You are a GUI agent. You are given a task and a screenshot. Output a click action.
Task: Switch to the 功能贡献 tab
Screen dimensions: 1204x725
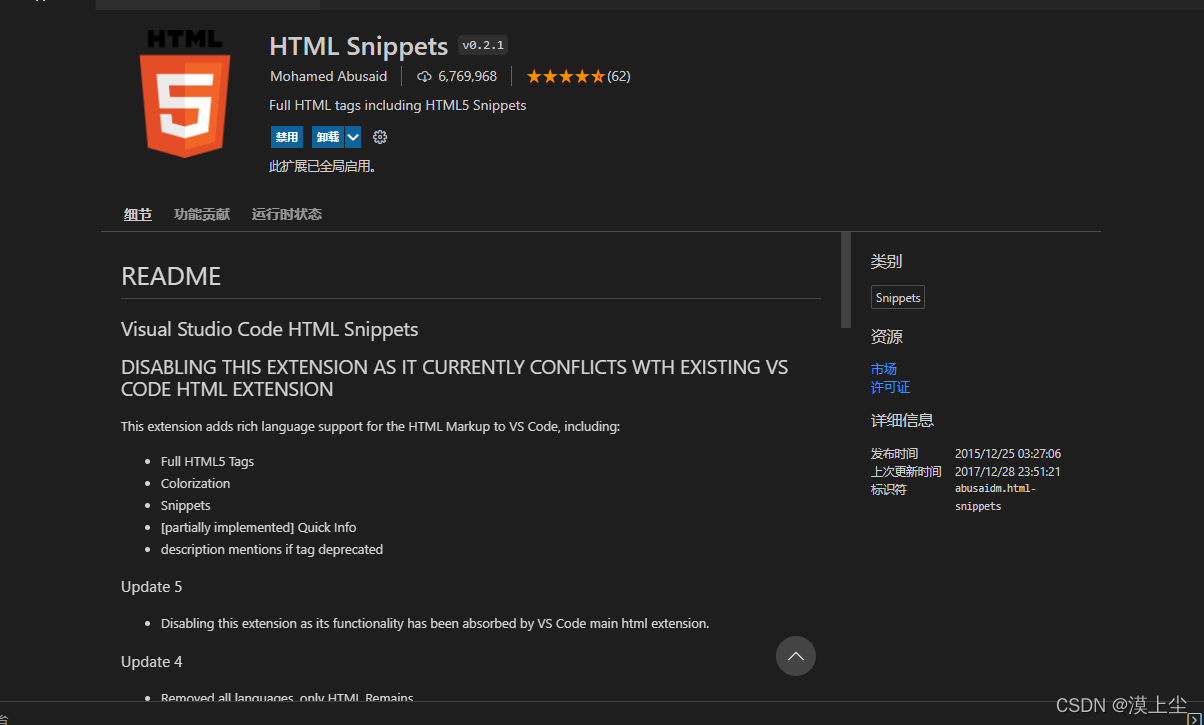pos(202,214)
